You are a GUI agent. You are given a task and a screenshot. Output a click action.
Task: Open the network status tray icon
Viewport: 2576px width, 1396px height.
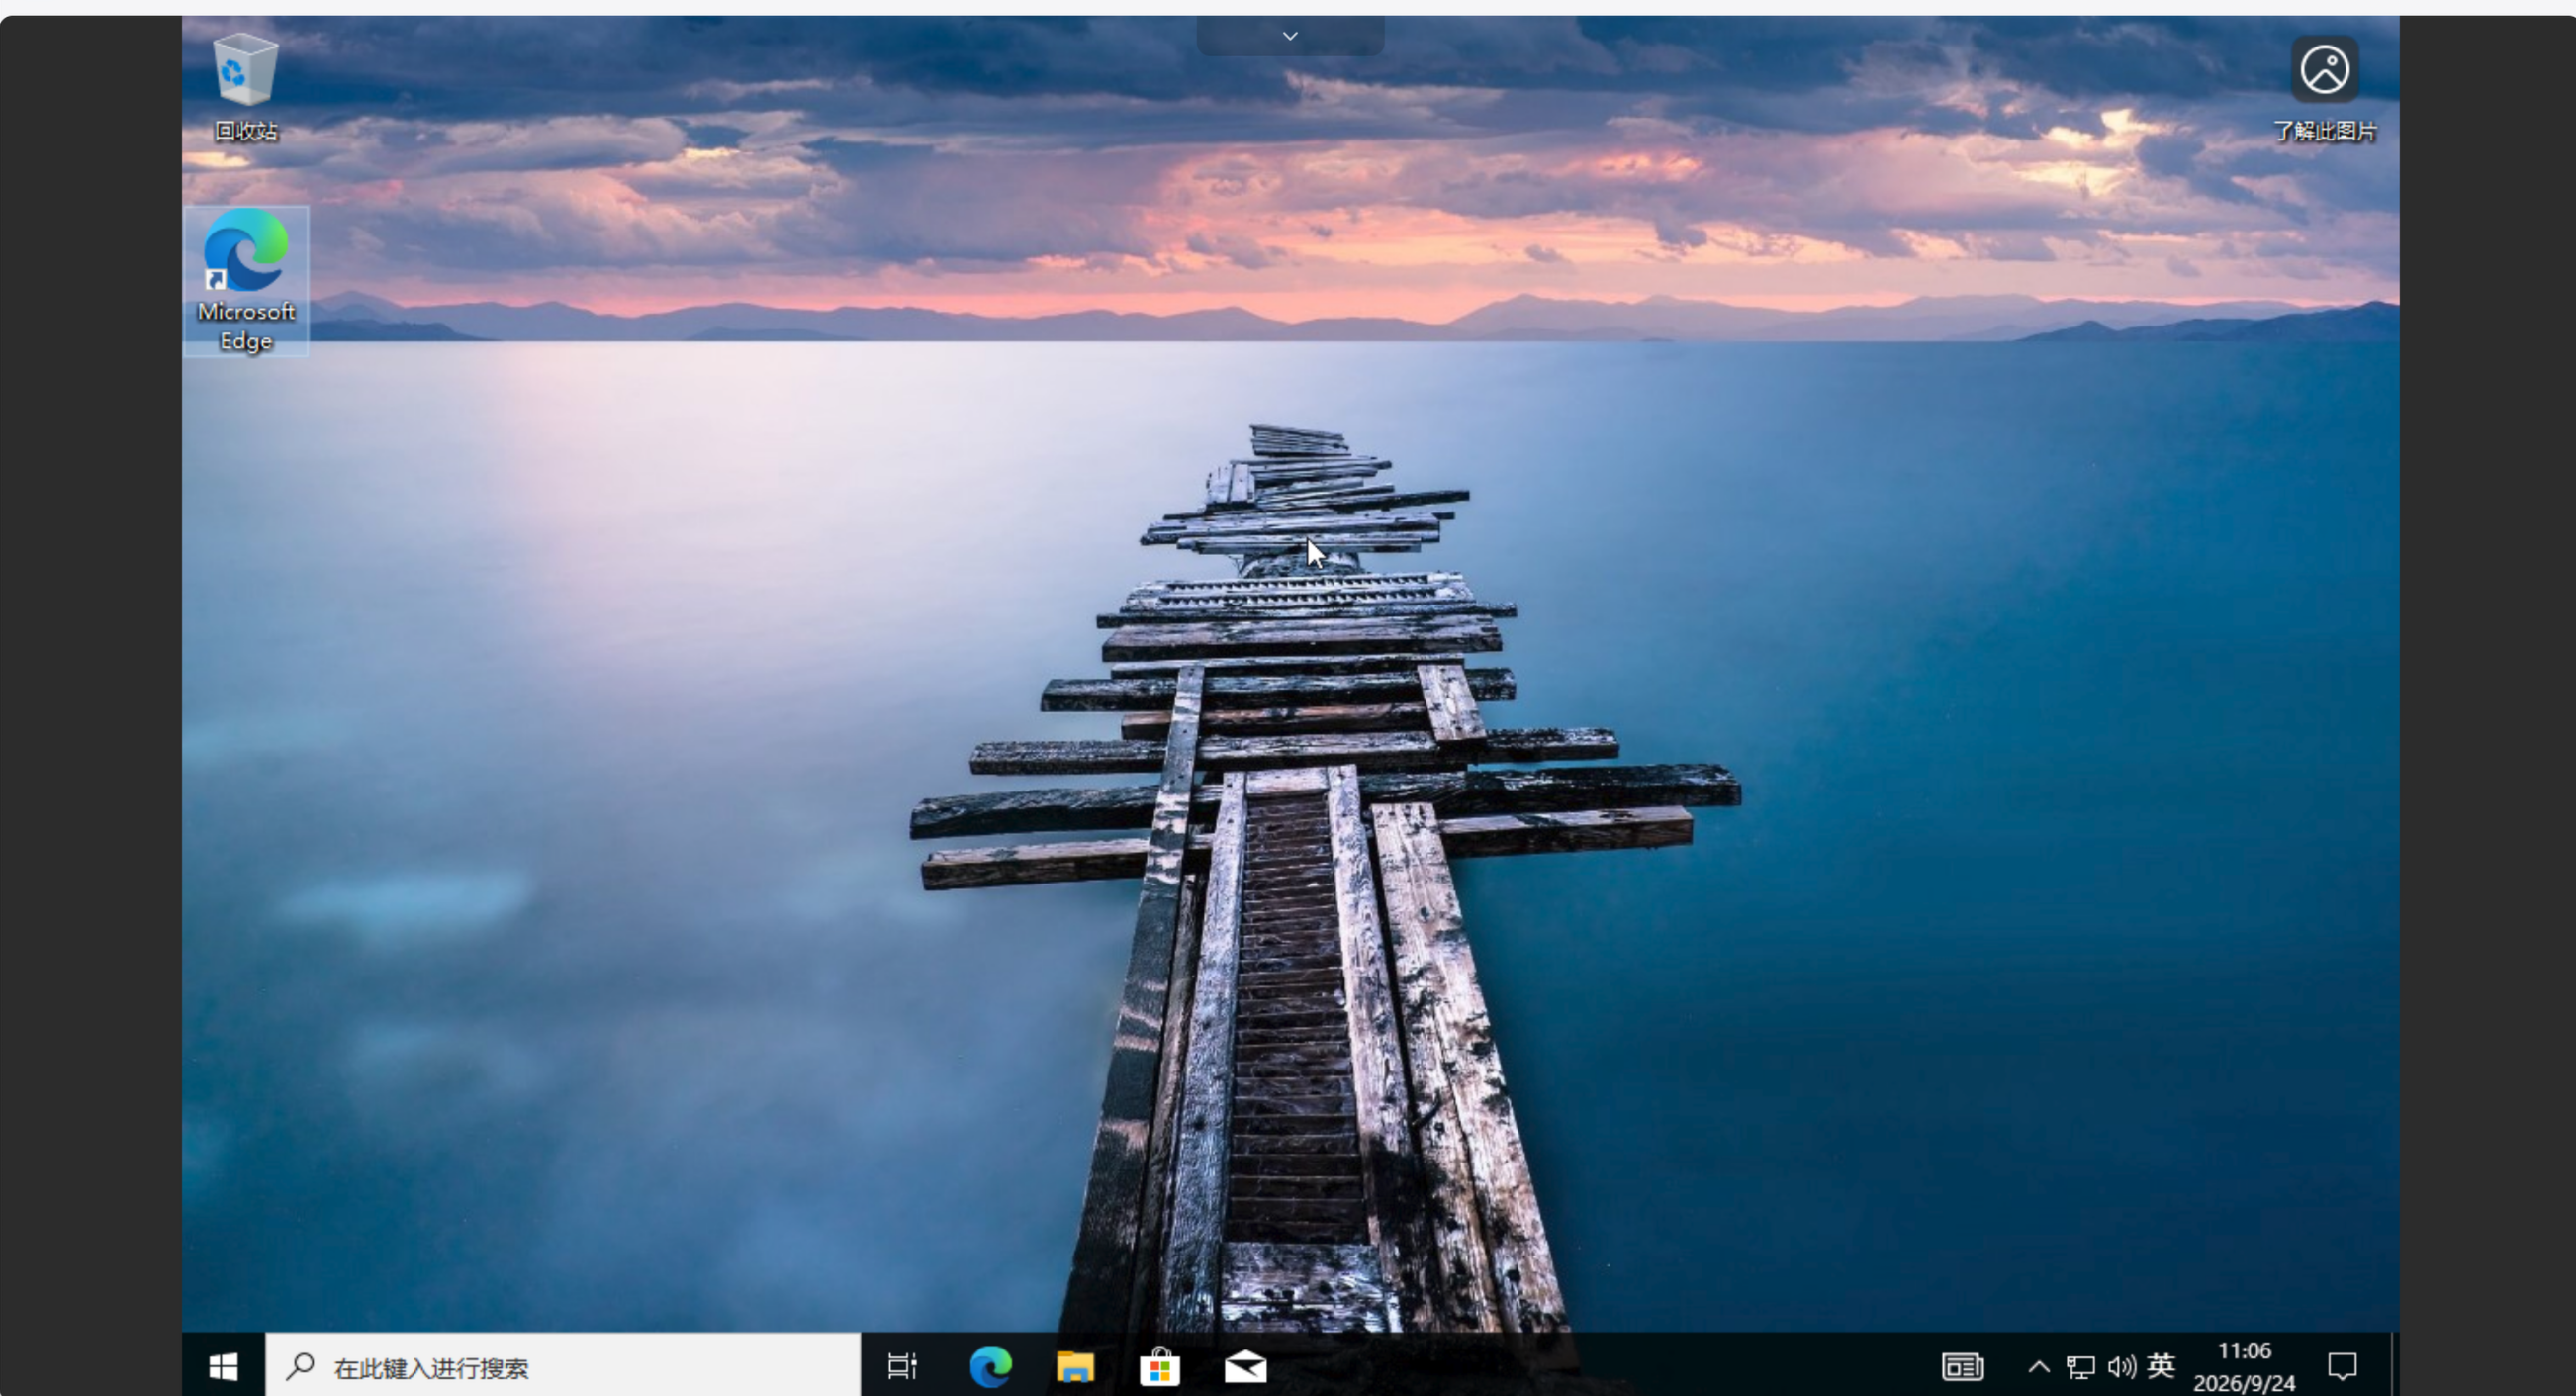tap(2080, 1366)
